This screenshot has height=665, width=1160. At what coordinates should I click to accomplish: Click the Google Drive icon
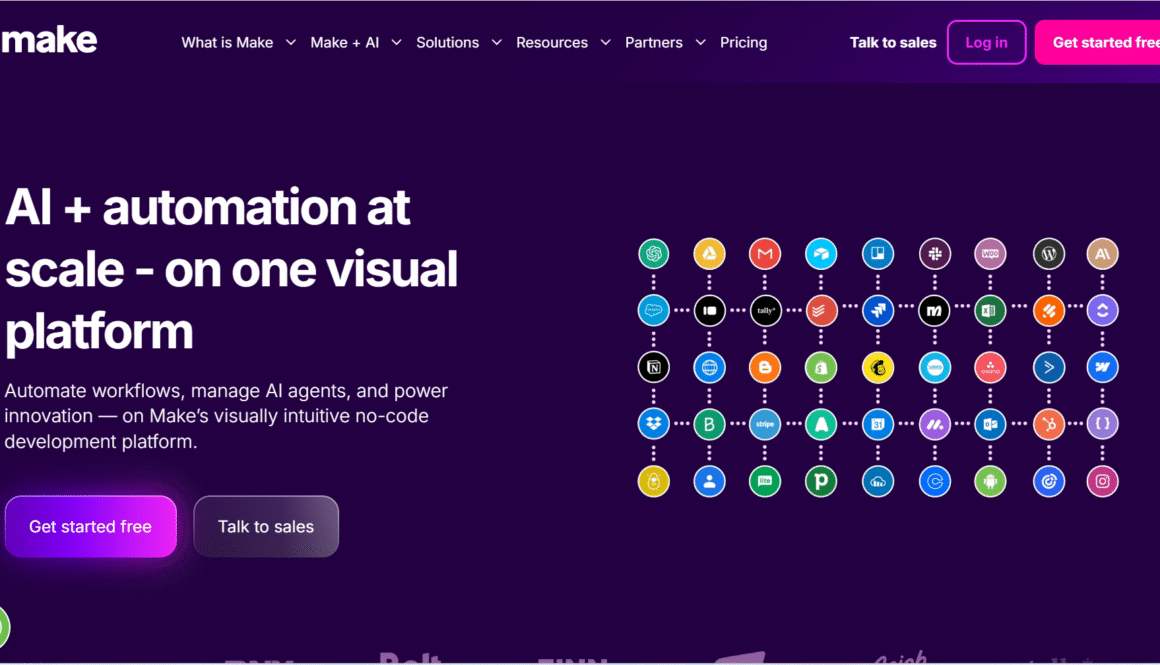tap(709, 254)
